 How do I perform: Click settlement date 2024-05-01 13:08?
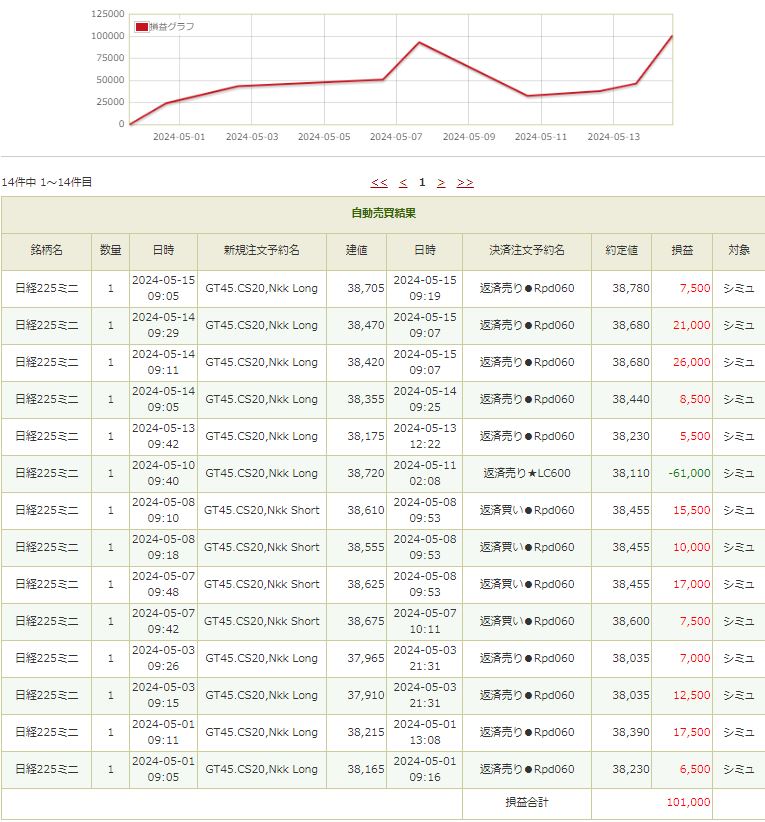(x=425, y=732)
